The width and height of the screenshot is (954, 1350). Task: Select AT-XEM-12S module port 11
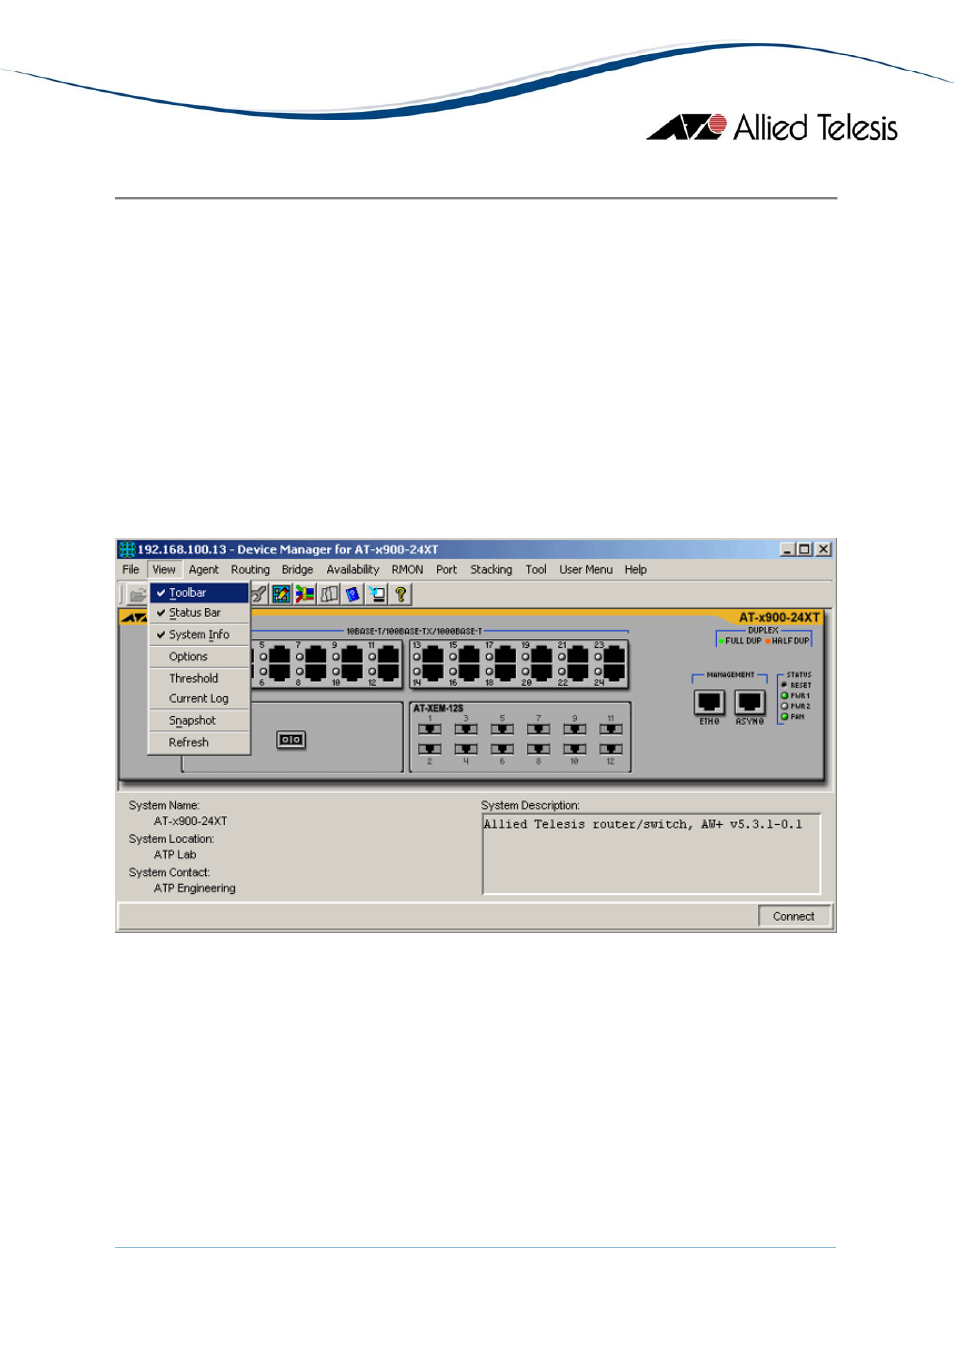point(611,729)
